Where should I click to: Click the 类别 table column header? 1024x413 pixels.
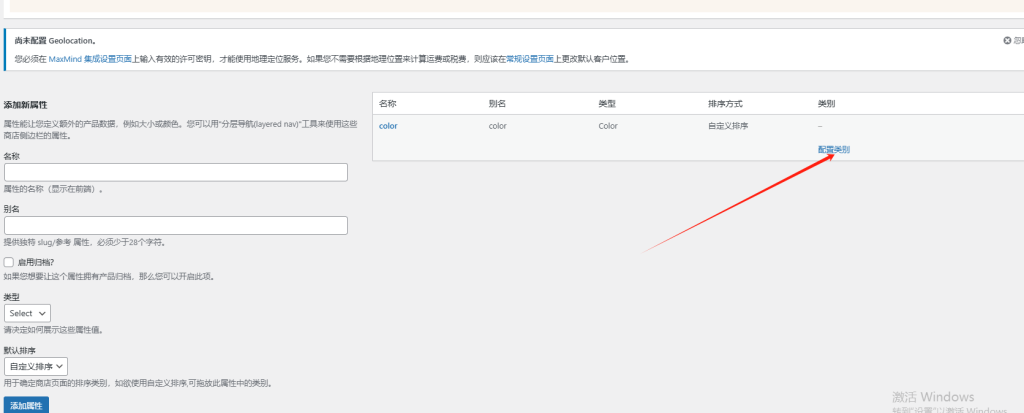[x=826, y=104]
